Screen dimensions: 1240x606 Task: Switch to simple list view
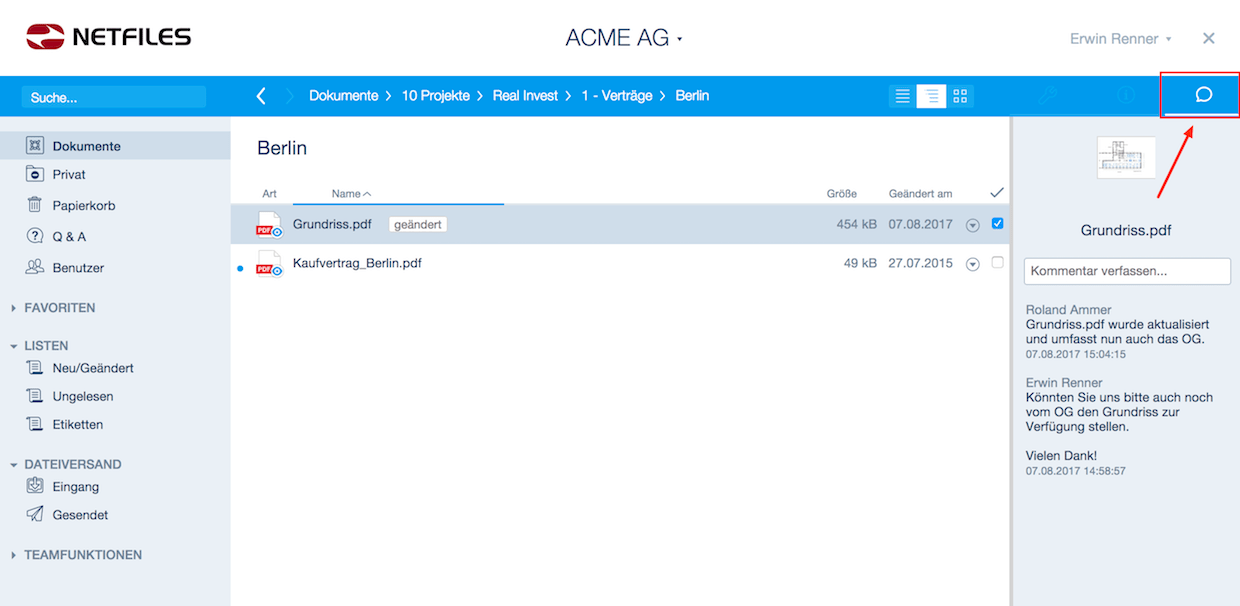coord(902,96)
